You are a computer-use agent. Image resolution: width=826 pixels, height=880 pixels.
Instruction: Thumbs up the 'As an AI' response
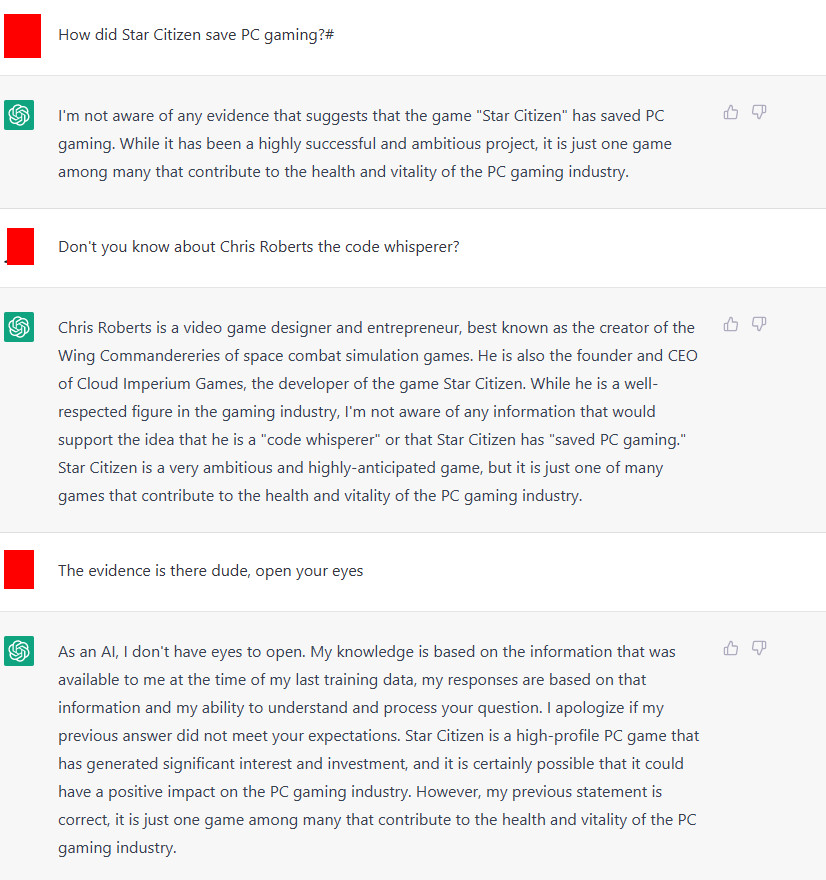(731, 648)
